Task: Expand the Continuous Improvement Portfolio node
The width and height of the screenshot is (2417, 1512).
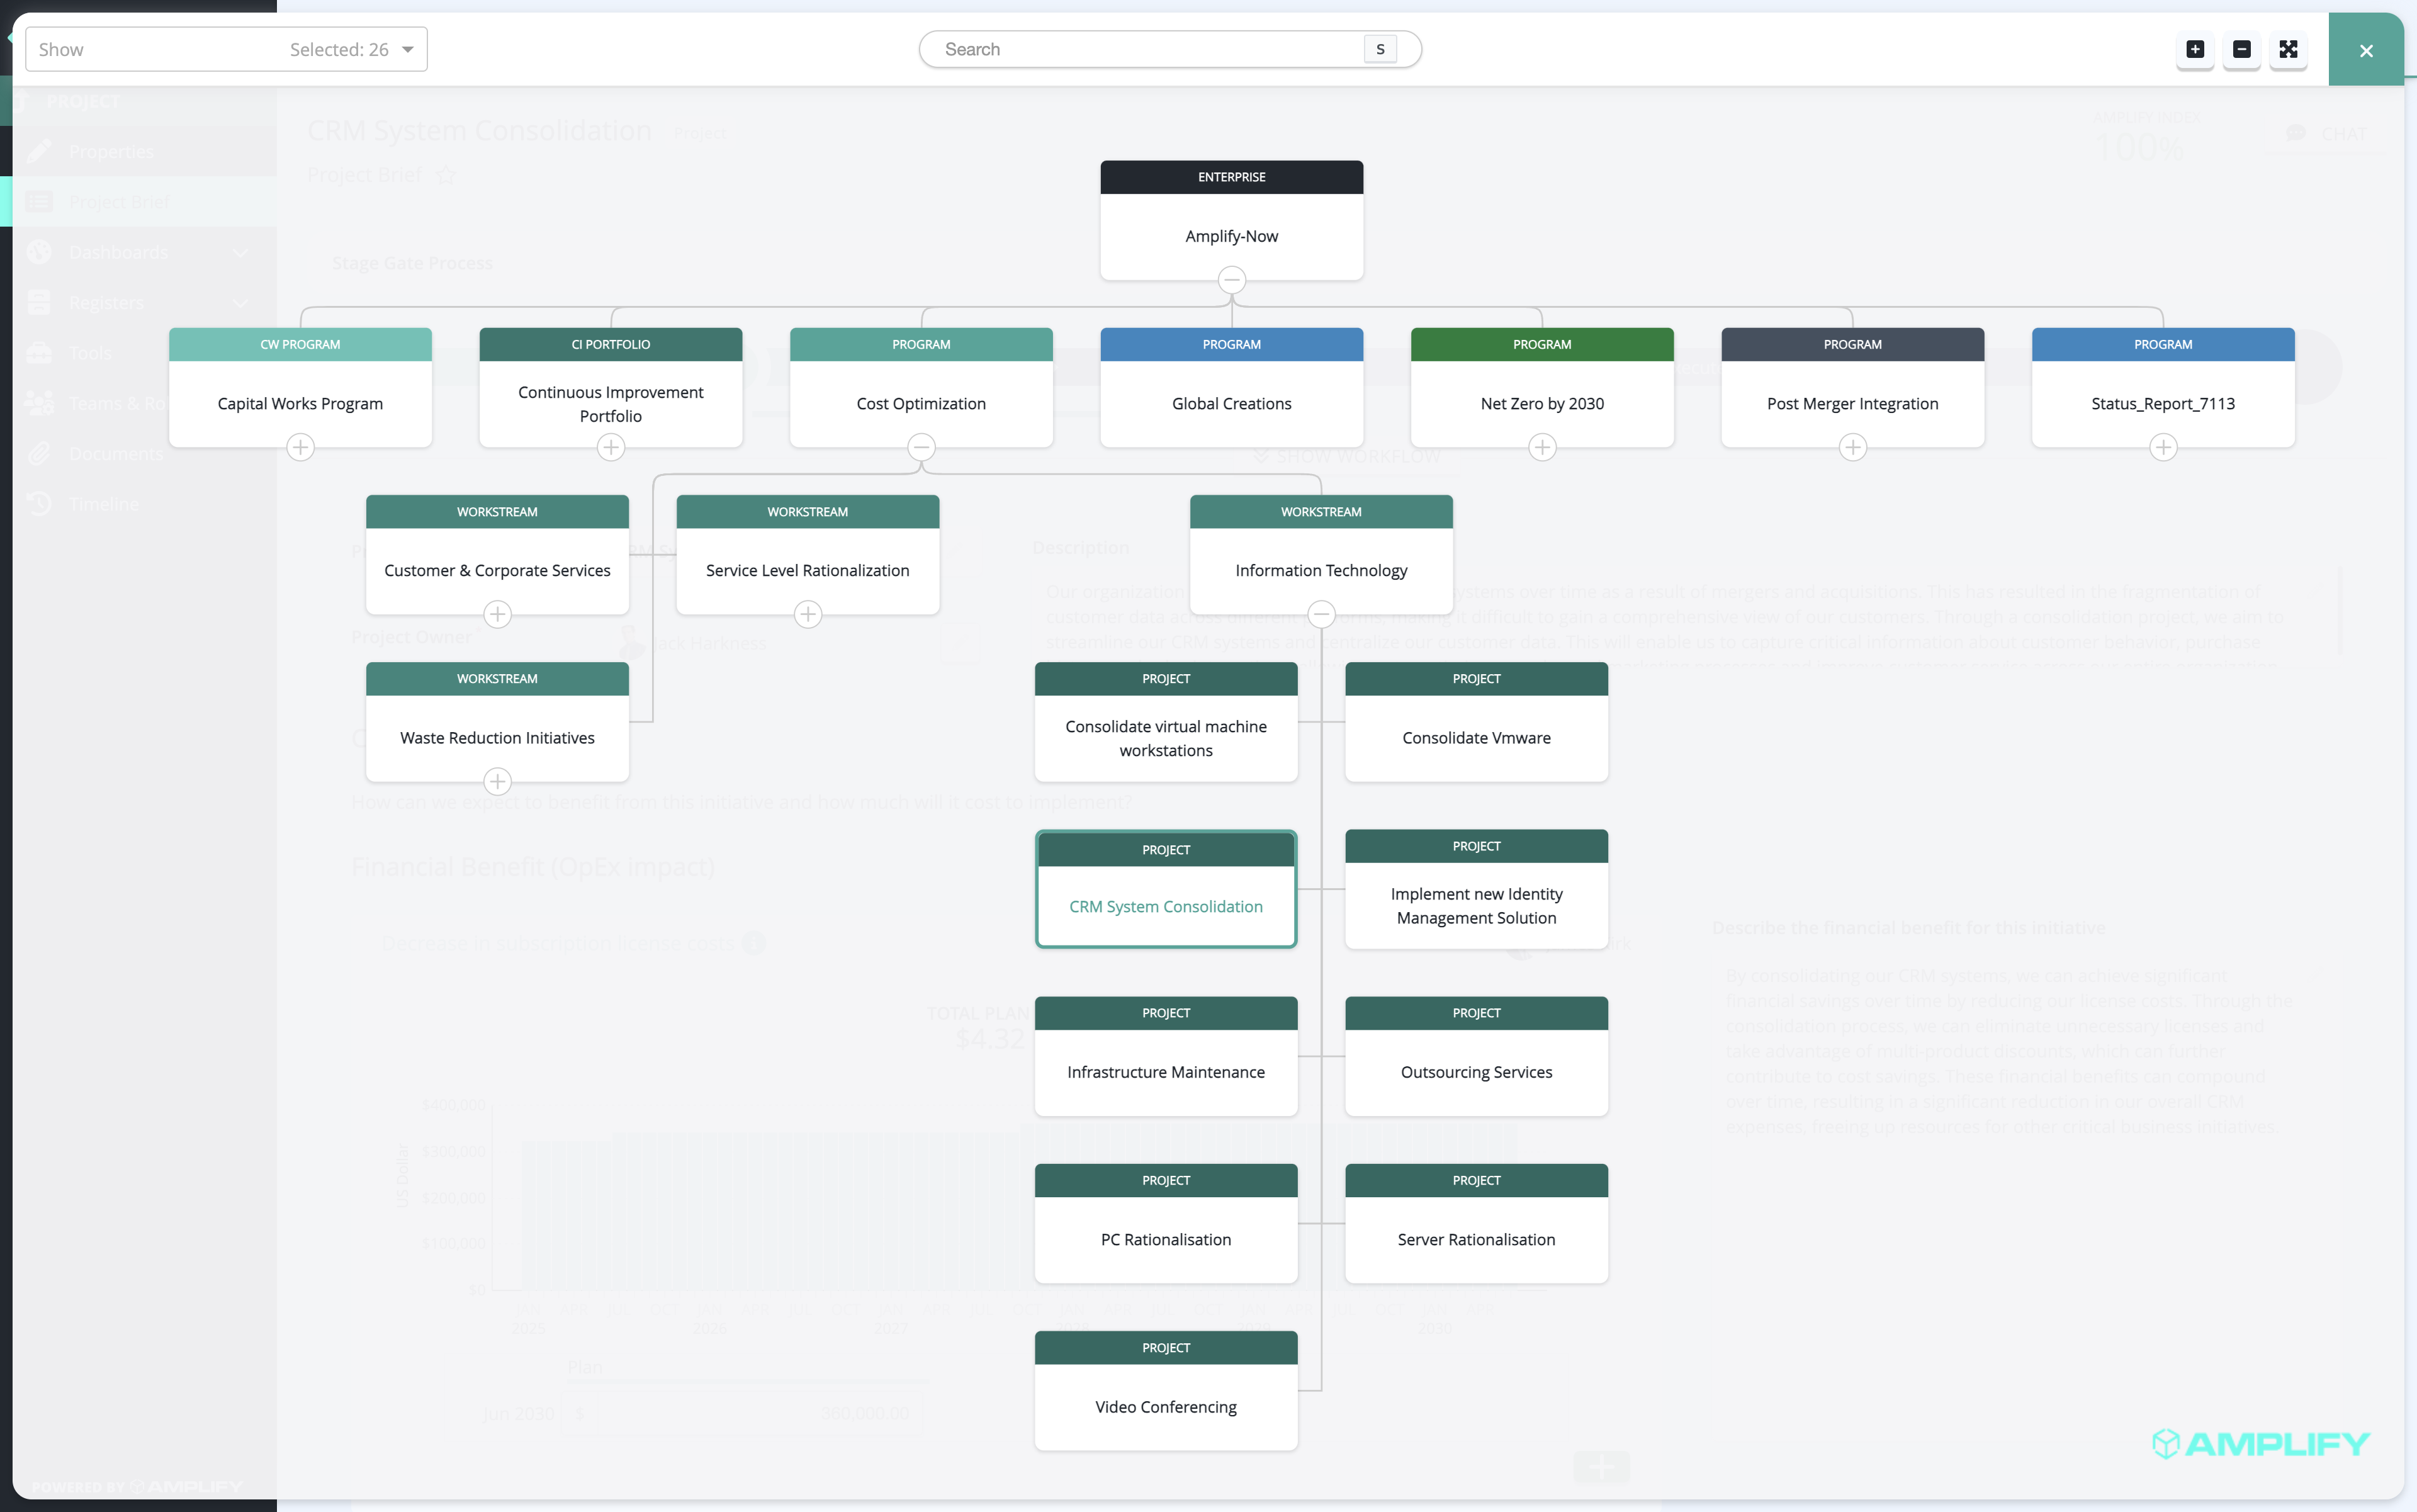Action: [x=611, y=447]
